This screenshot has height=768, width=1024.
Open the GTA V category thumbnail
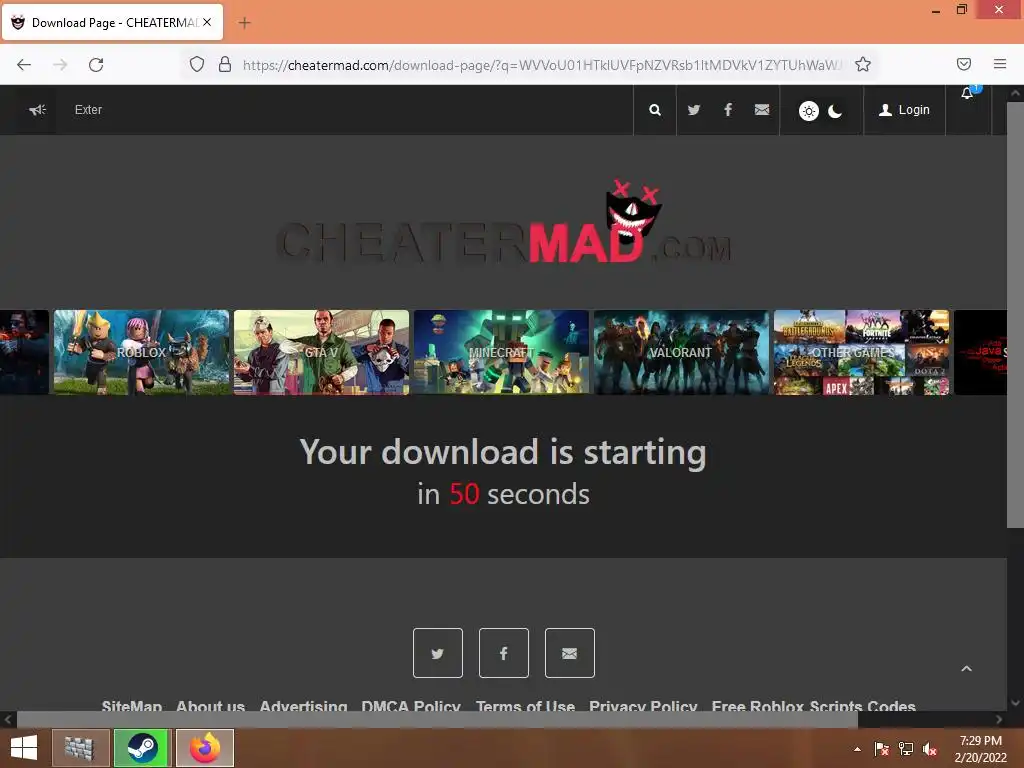(x=321, y=352)
